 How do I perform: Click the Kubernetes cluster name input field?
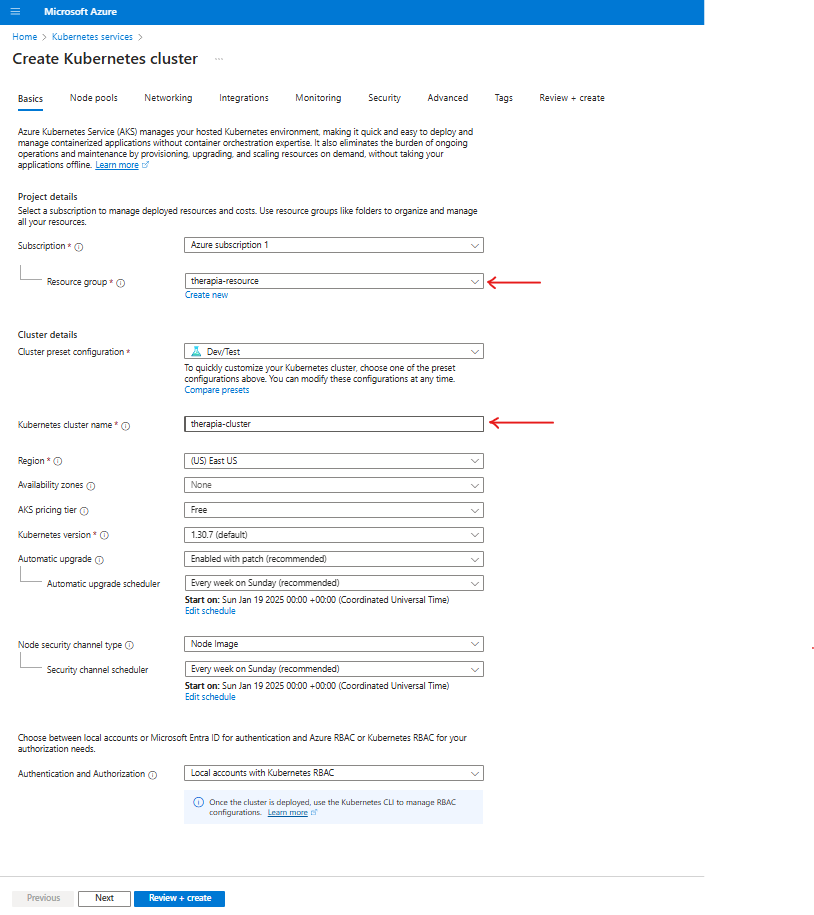[334, 424]
